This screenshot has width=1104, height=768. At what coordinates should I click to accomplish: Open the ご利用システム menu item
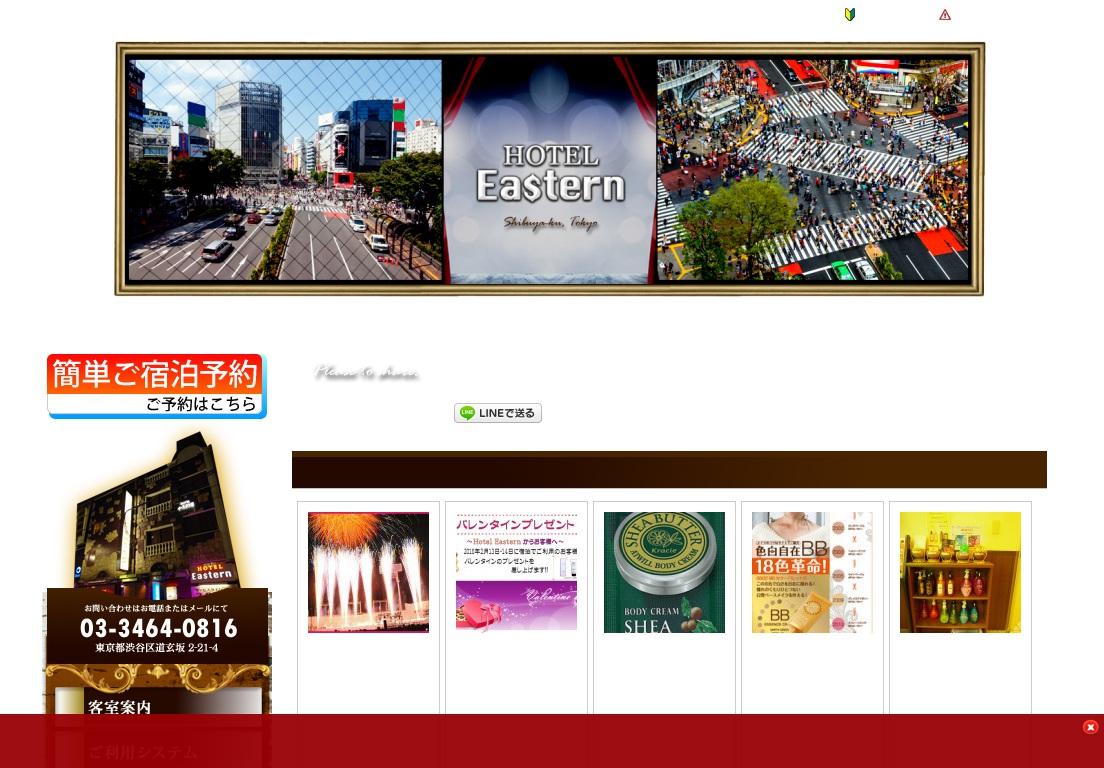pos(158,752)
